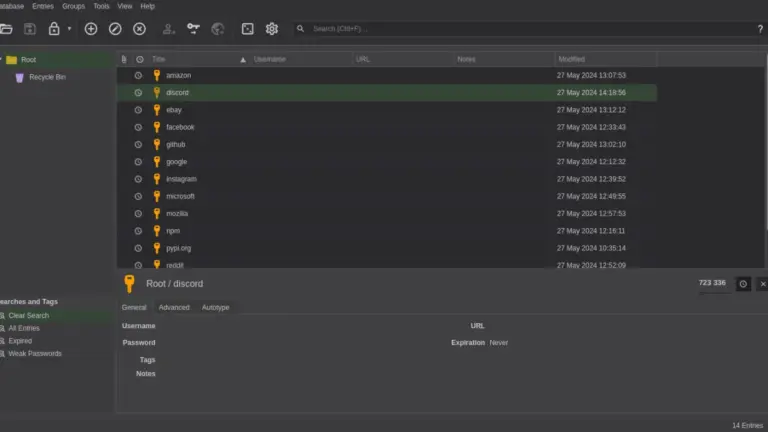Click the key icon of npm entry

[157, 230]
